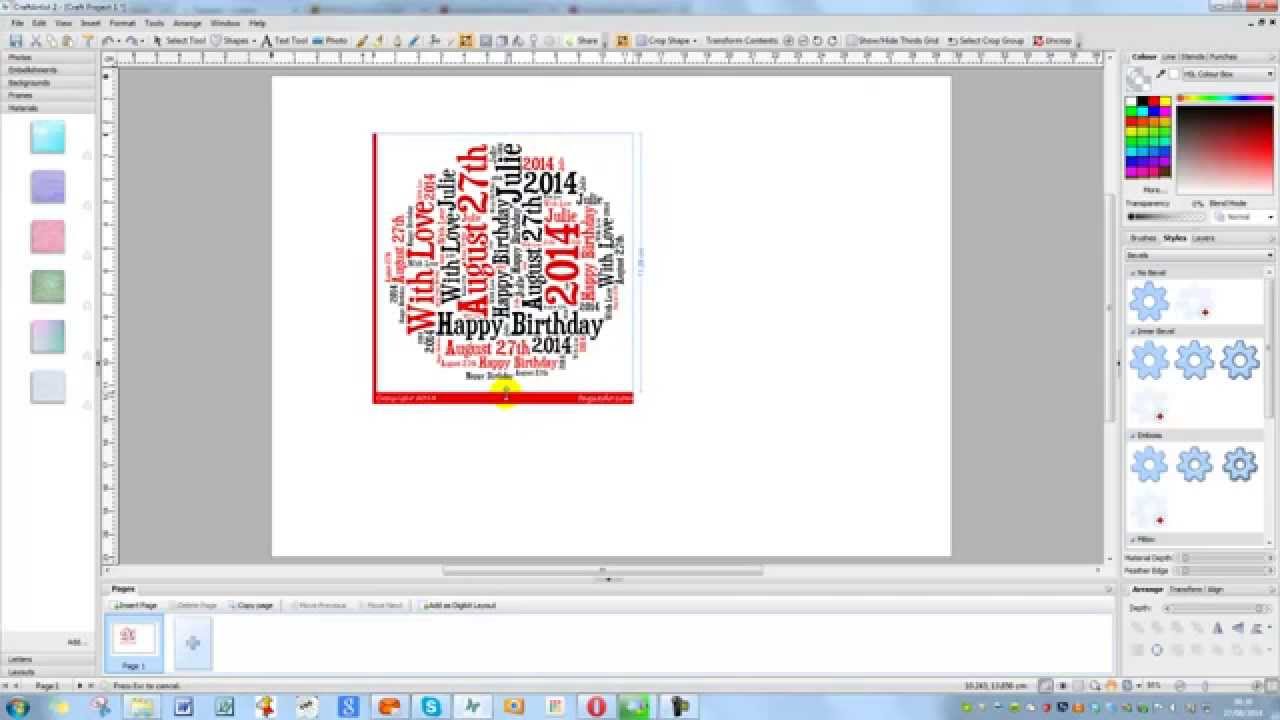Click the Uncrop button
The height and width of the screenshot is (720, 1280).
(1052, 41)
